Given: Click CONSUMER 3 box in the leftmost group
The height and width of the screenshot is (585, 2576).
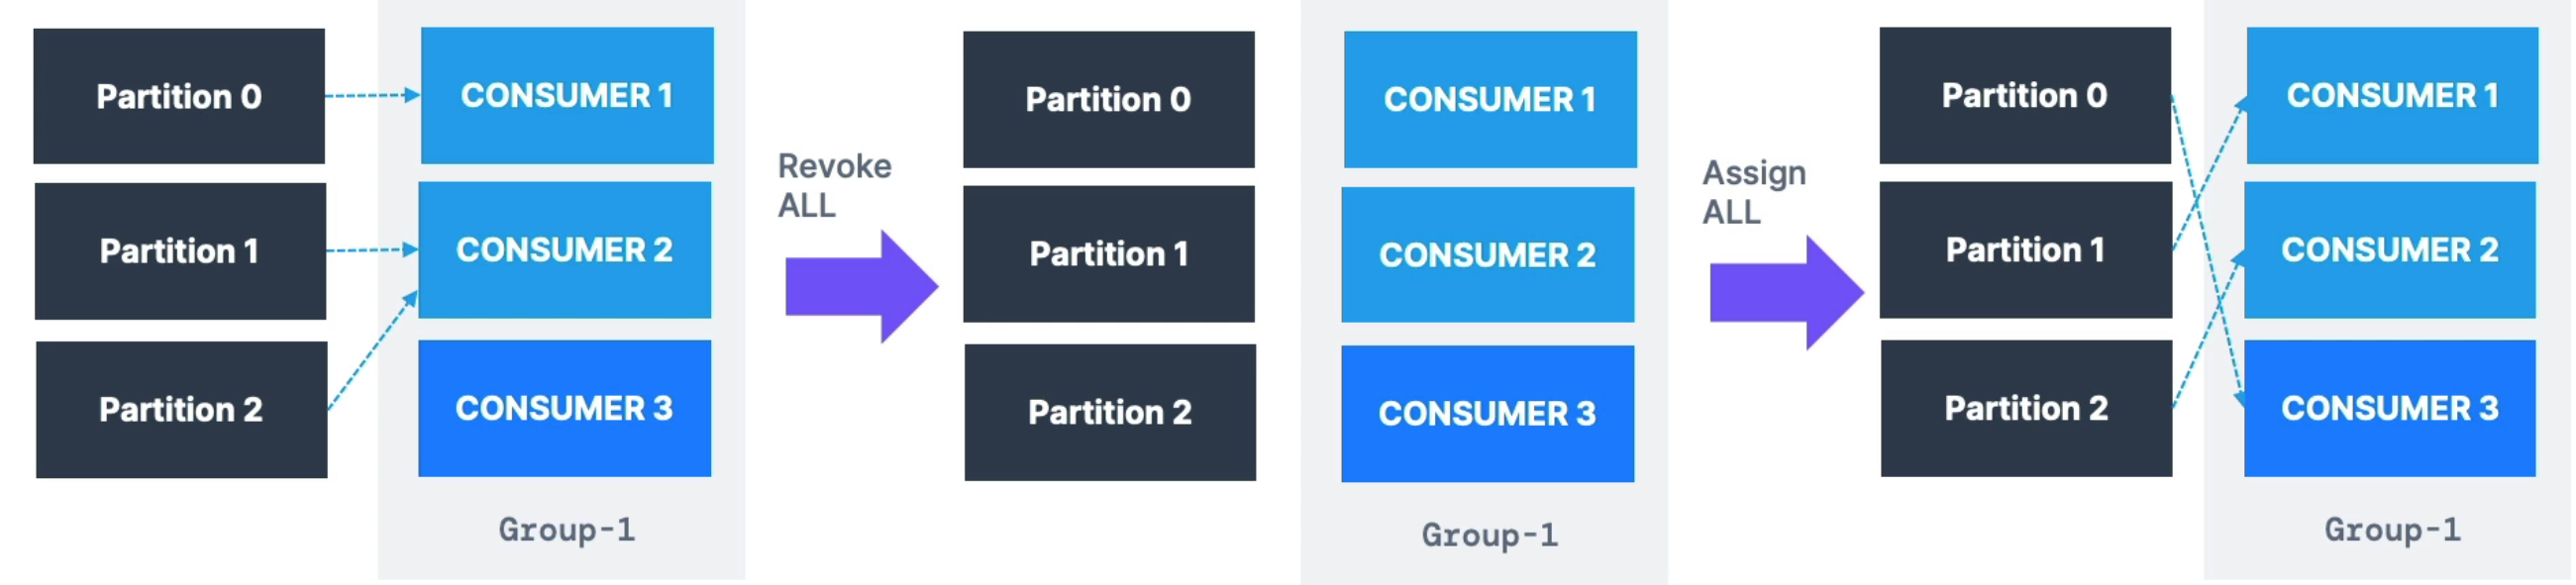Looking at the screenshot, I should 565,408.
